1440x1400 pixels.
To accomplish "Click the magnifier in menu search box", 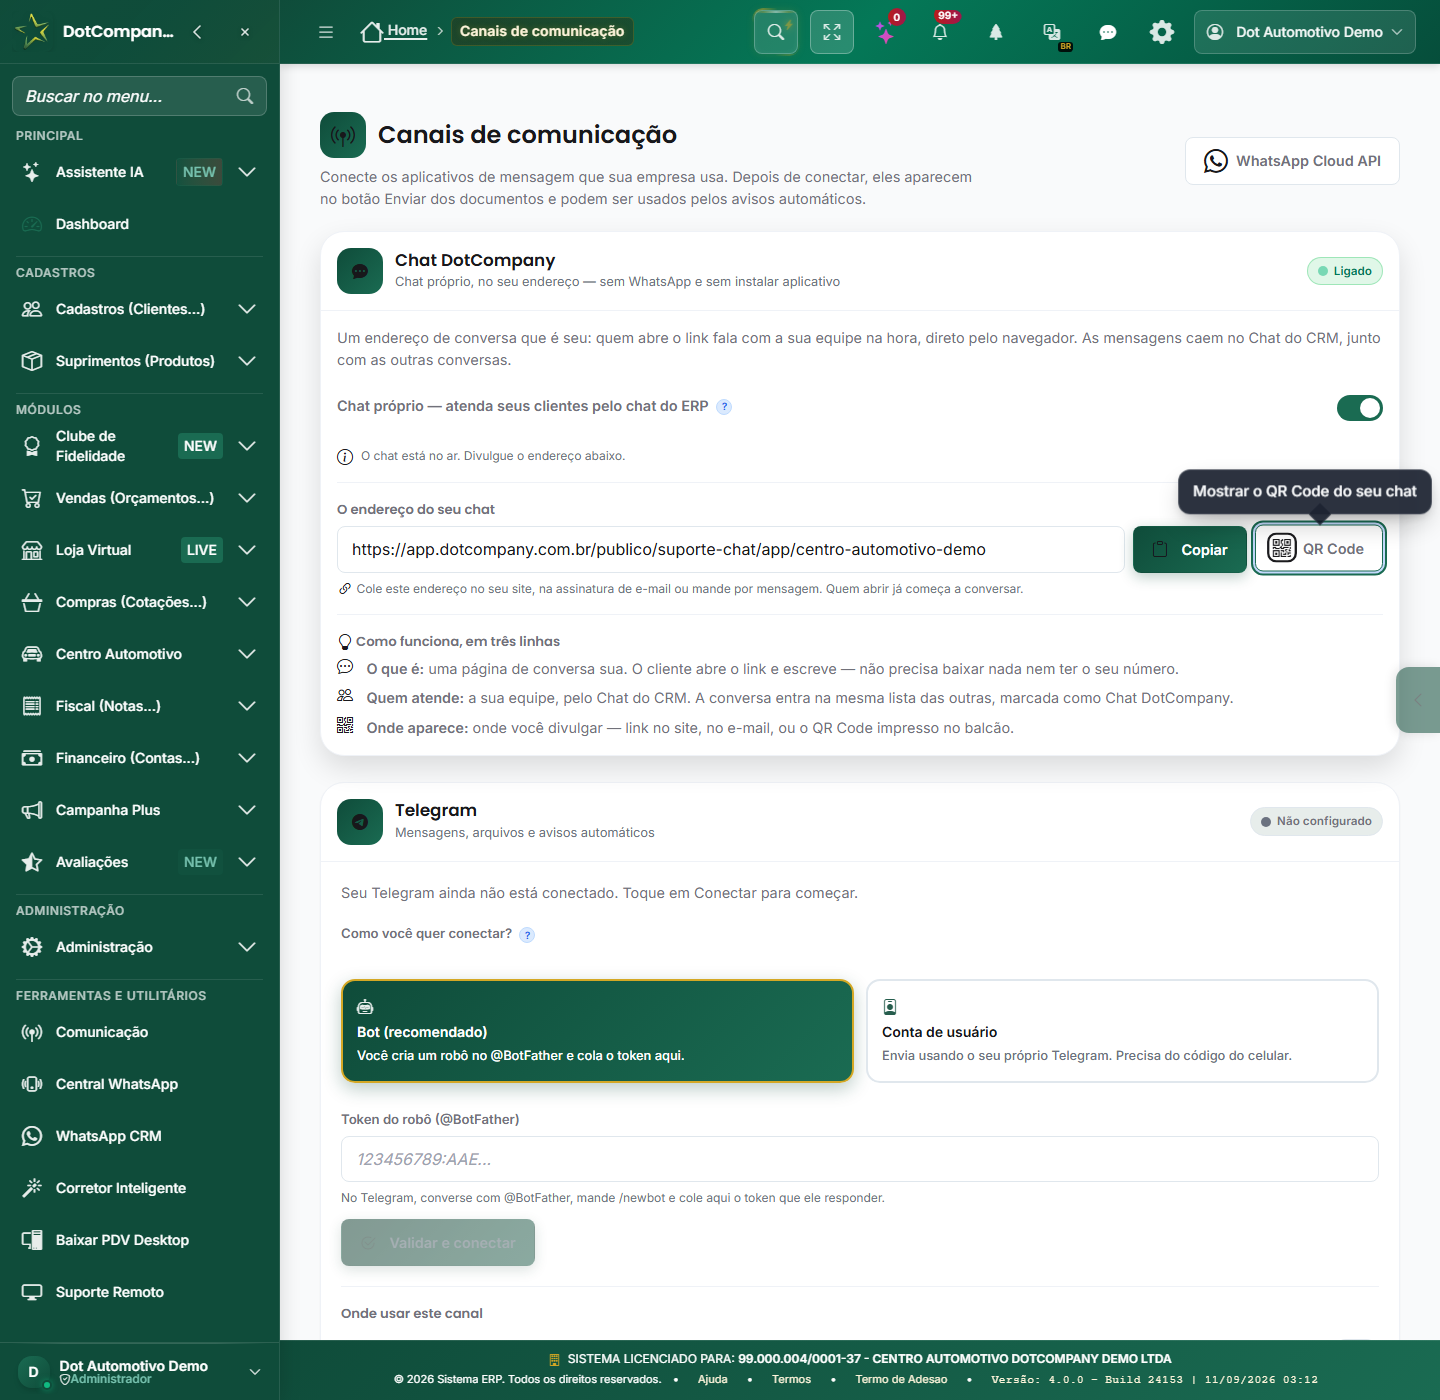I will (x=245, y=96).
